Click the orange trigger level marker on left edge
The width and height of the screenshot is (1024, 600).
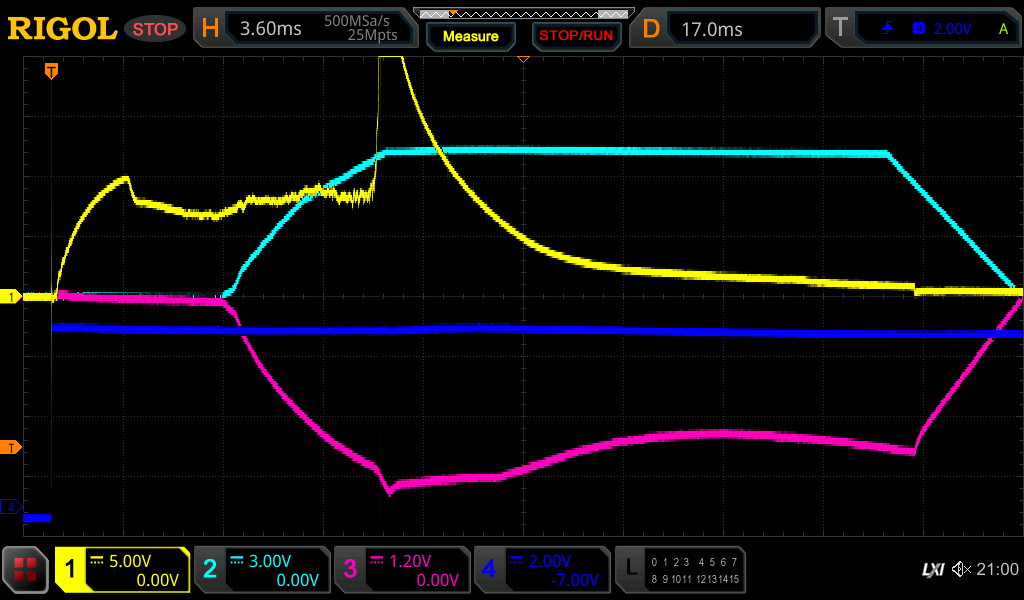(x=11, y=447)
